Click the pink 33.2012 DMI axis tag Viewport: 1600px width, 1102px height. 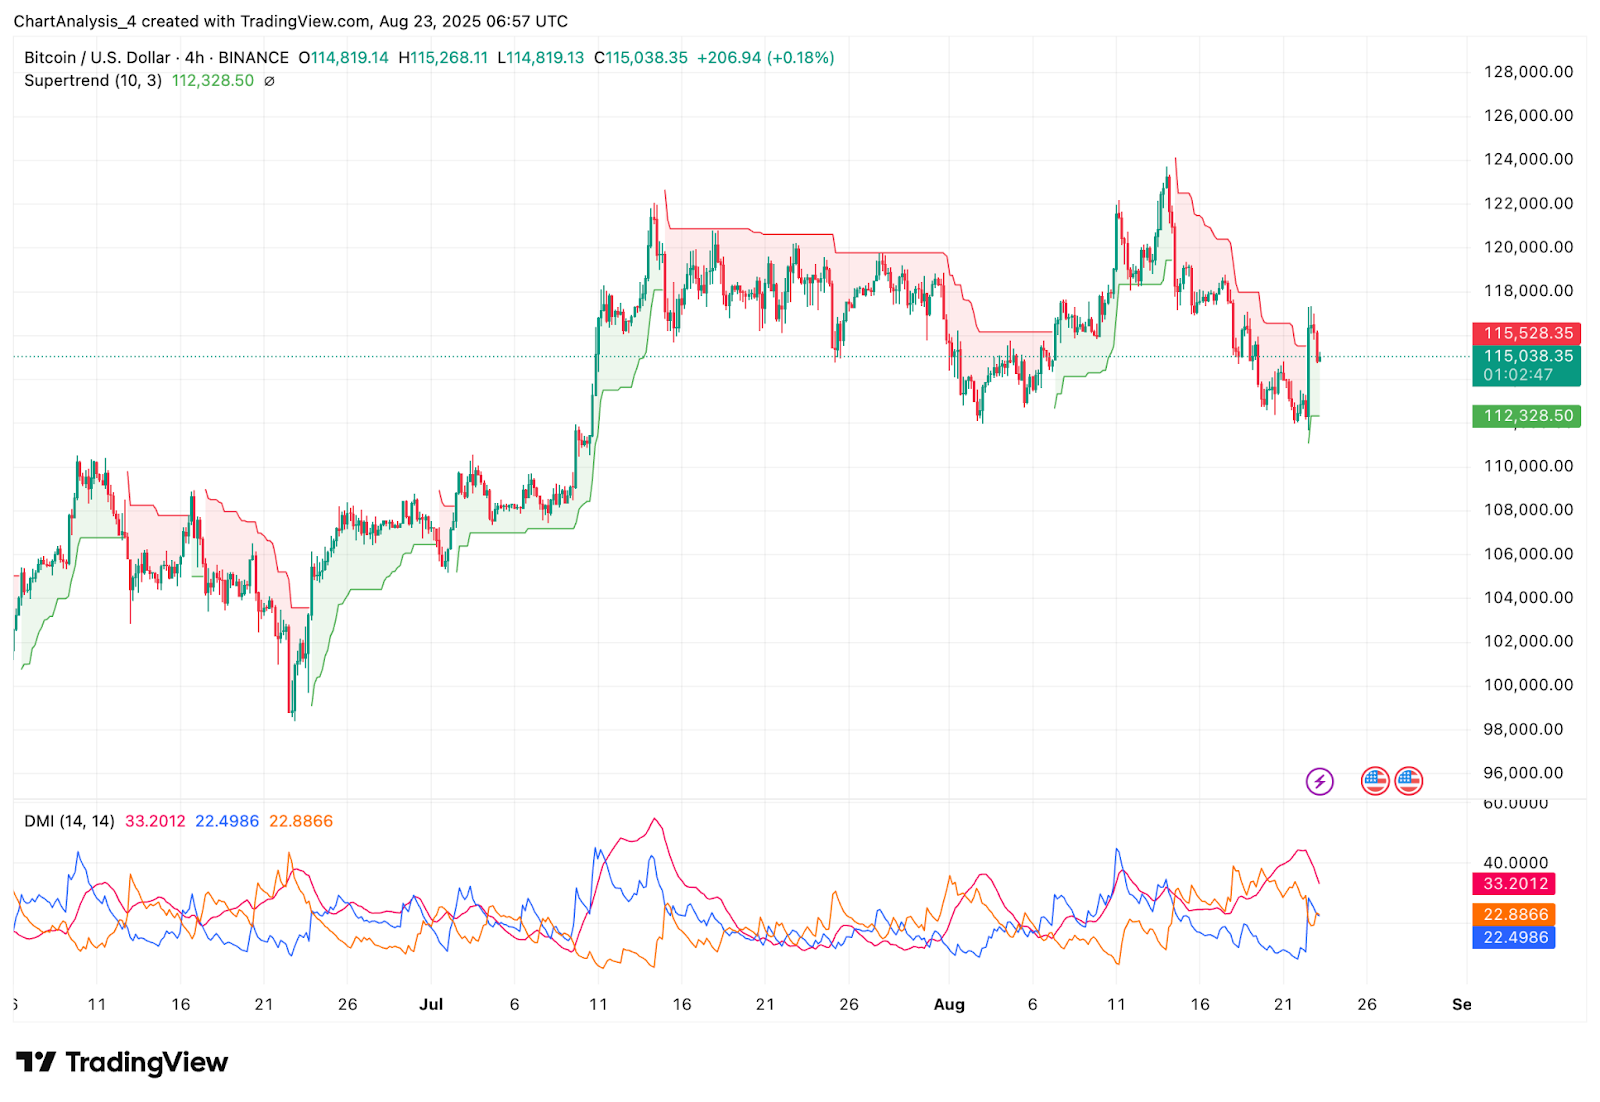[1514, 884]
